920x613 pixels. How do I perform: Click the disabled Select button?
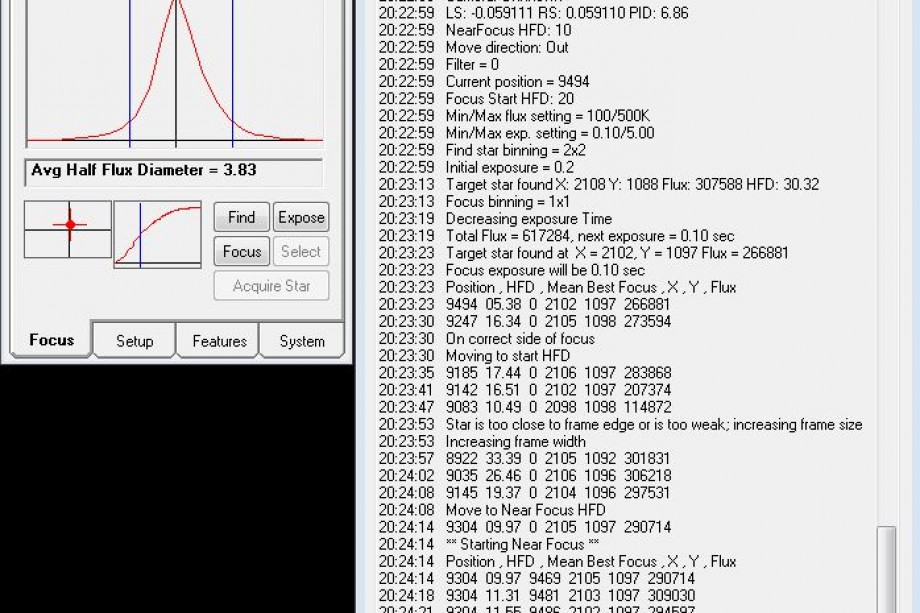[x=301, y=252]
